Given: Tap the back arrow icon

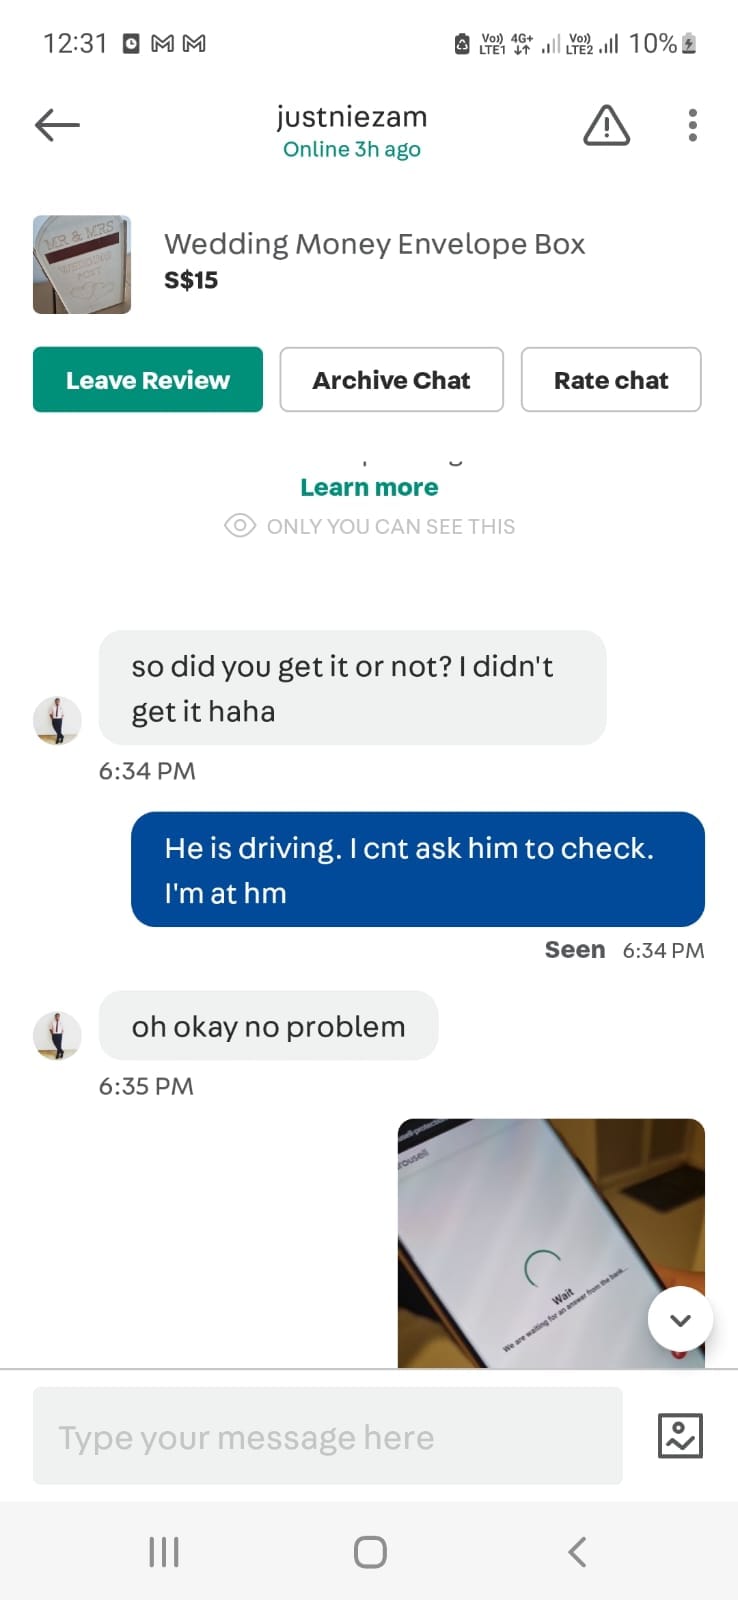Looking at the screenshot, I should tap(57, 125).
